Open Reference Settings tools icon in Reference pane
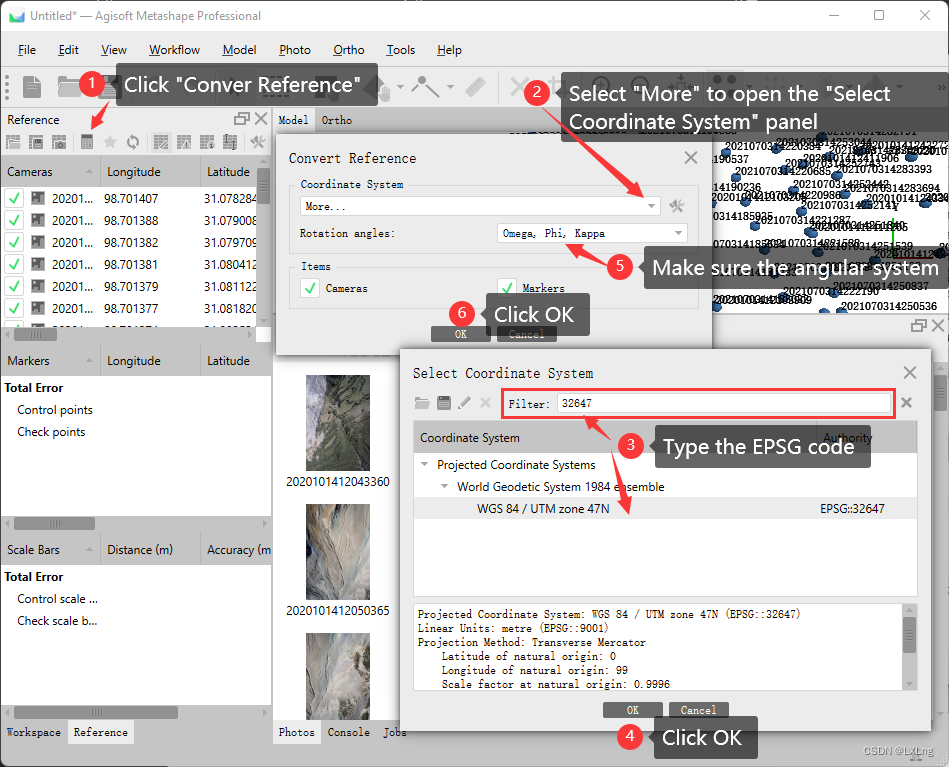Screen dimensions: 949x767 pos(258,142)
